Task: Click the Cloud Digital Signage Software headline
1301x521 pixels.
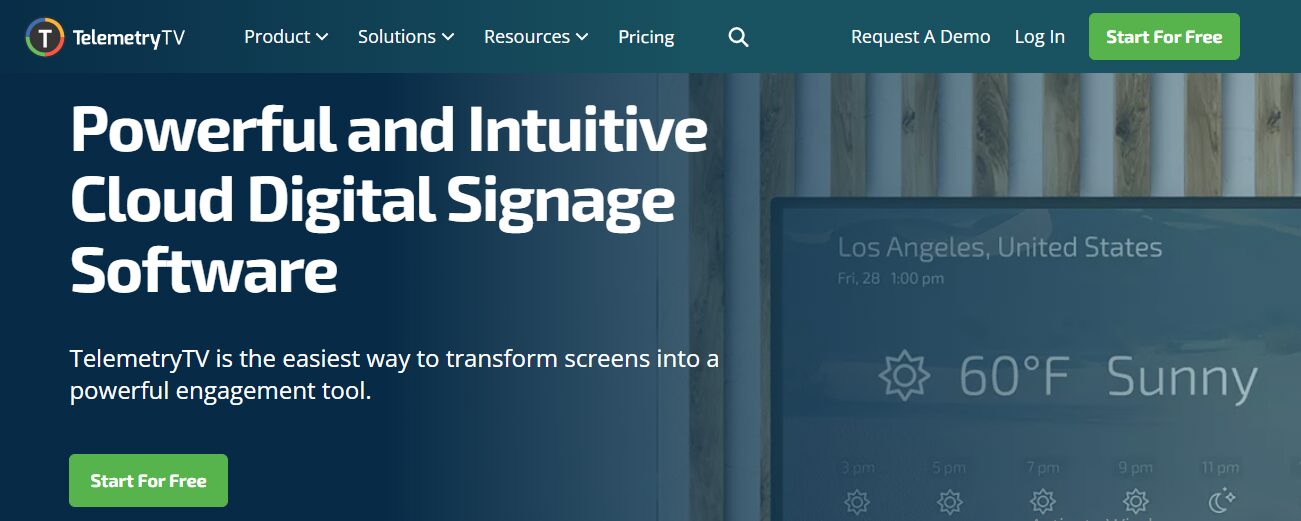Action: pyautogui.click(x=372, y=200)
